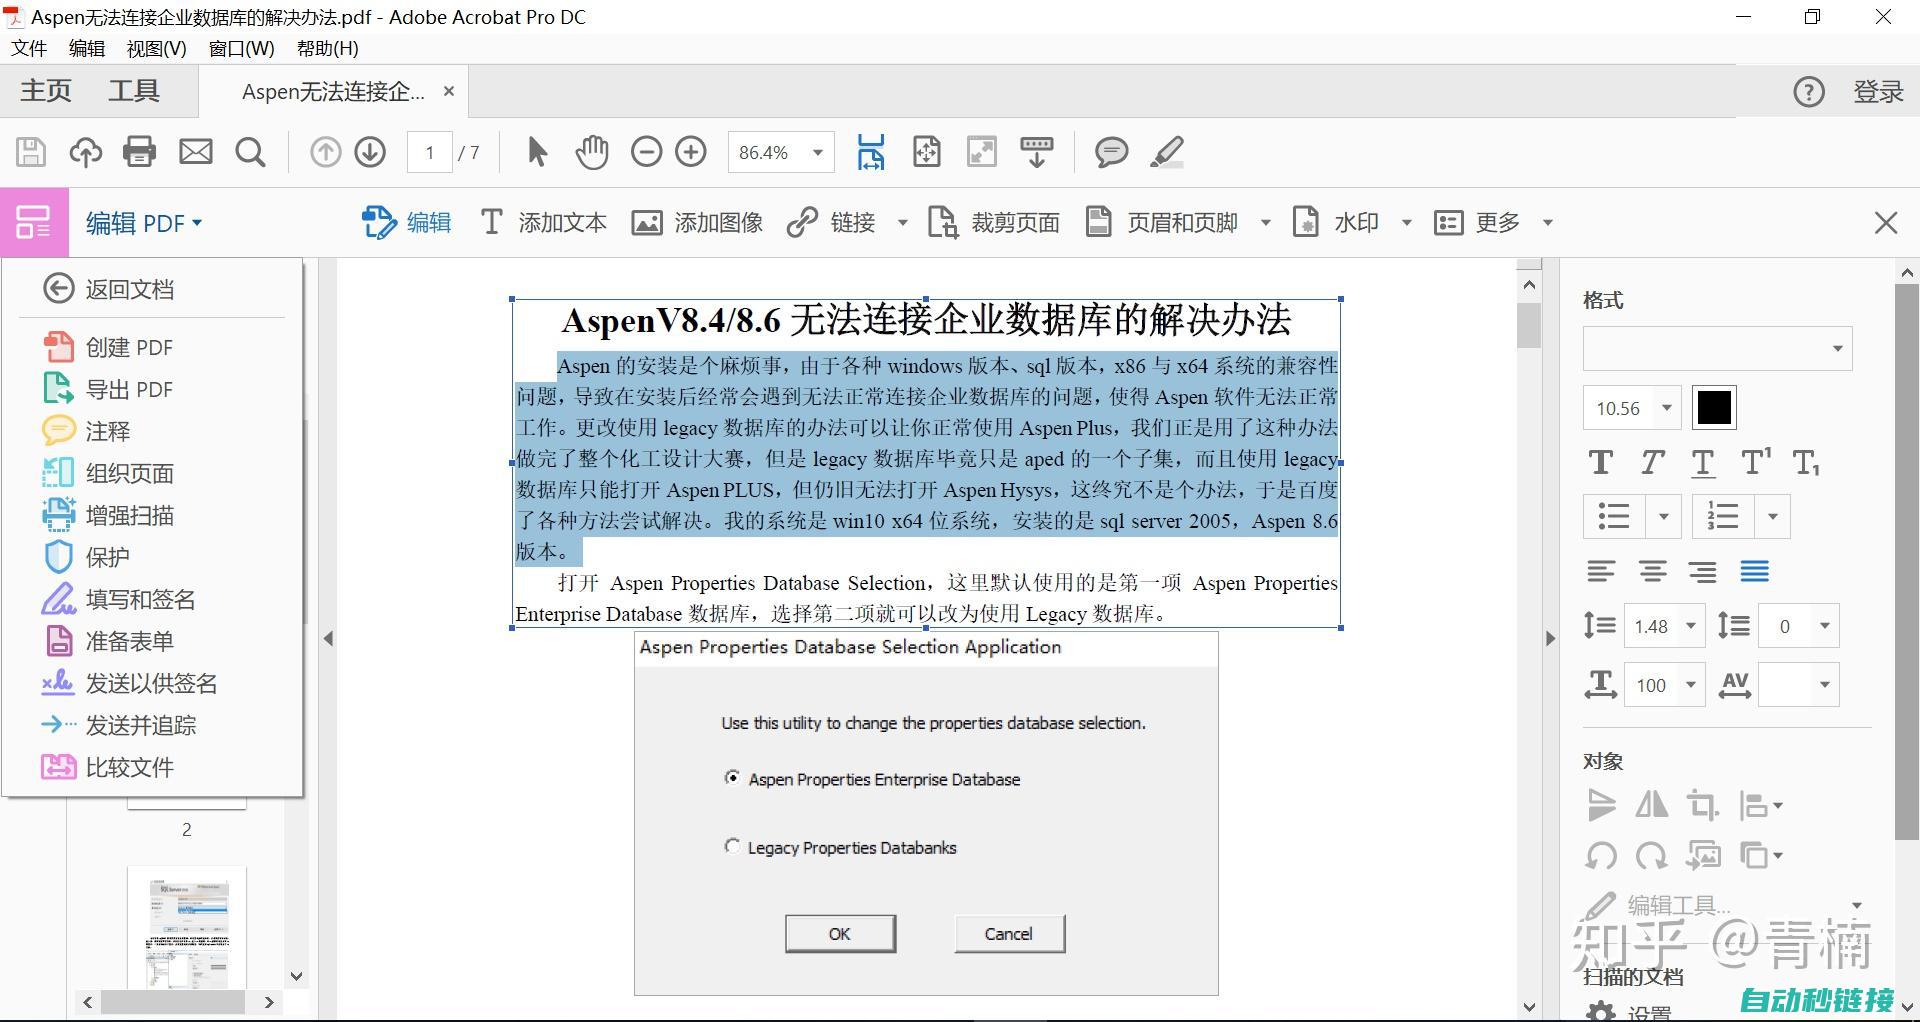Go to next page arrow

(370, 152)
